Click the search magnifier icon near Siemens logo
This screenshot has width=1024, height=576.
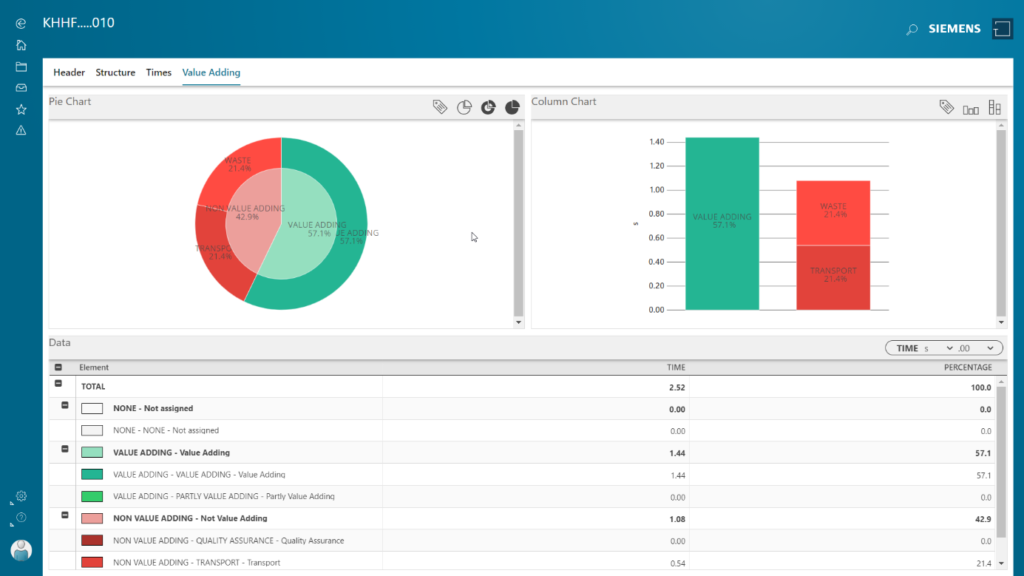pyautogui.click(x=911, y=30)
